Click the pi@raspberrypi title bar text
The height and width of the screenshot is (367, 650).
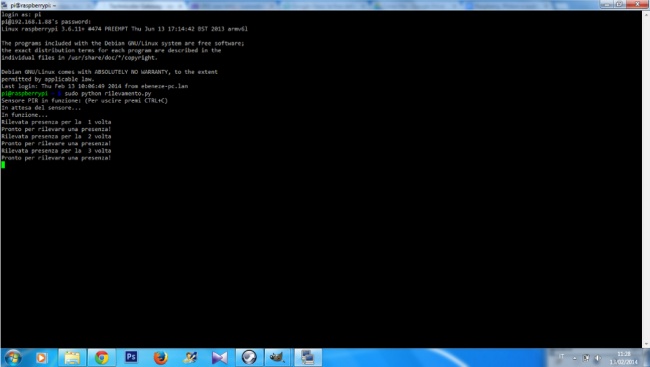point(33,5)
